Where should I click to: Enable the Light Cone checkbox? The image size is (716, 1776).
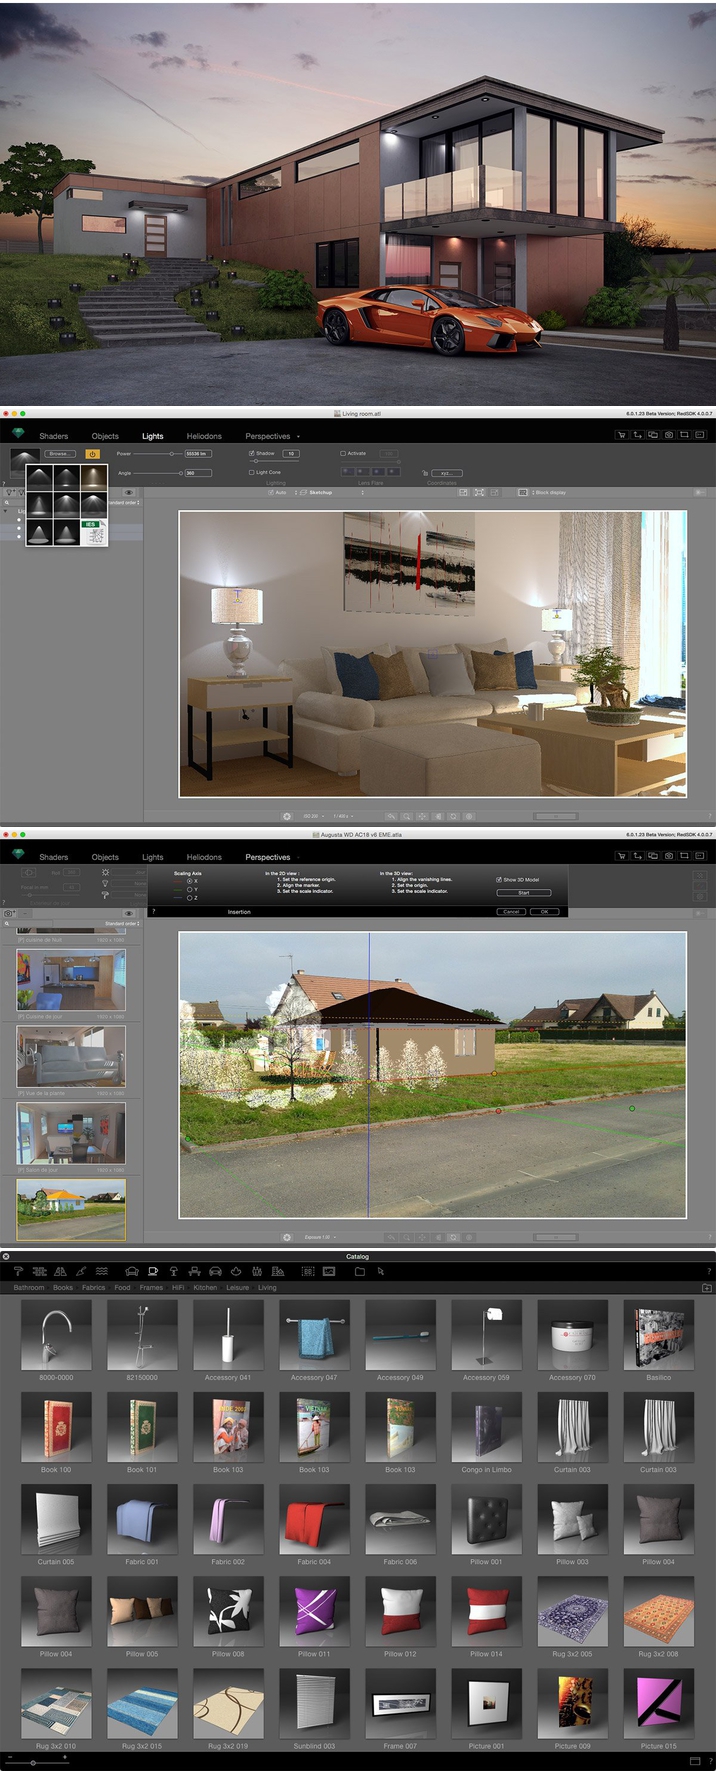(x=251, y=472)
